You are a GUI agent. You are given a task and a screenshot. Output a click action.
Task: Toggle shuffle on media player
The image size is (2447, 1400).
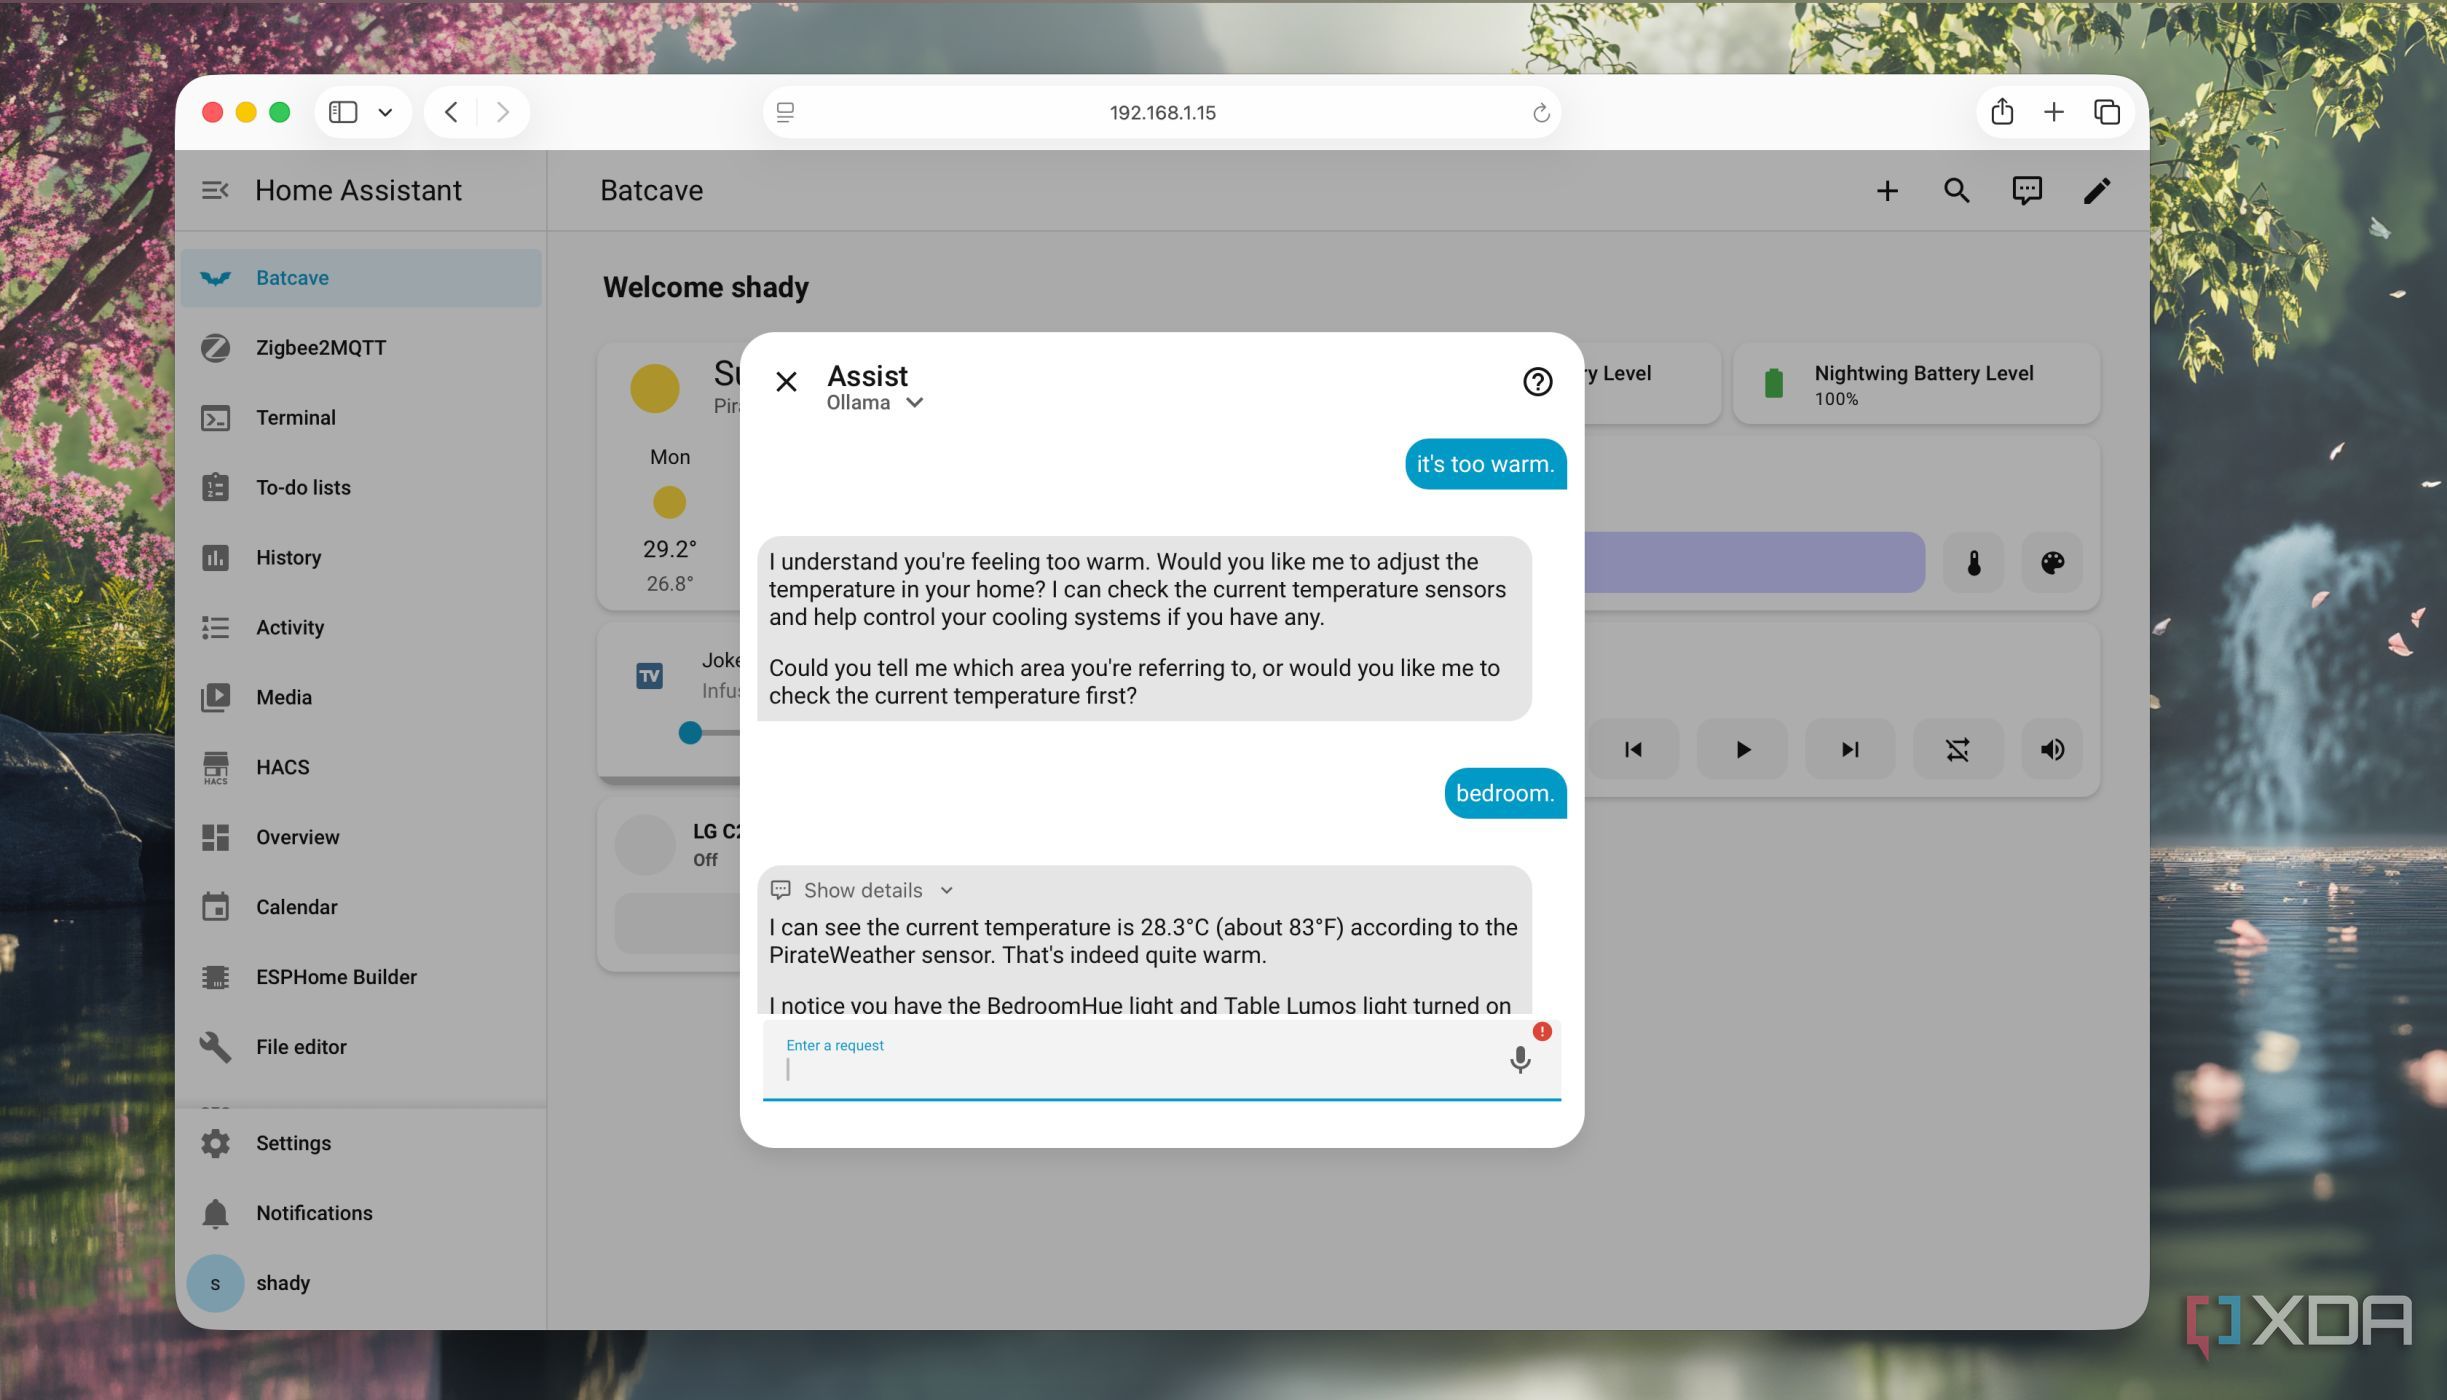point(1958,749)
